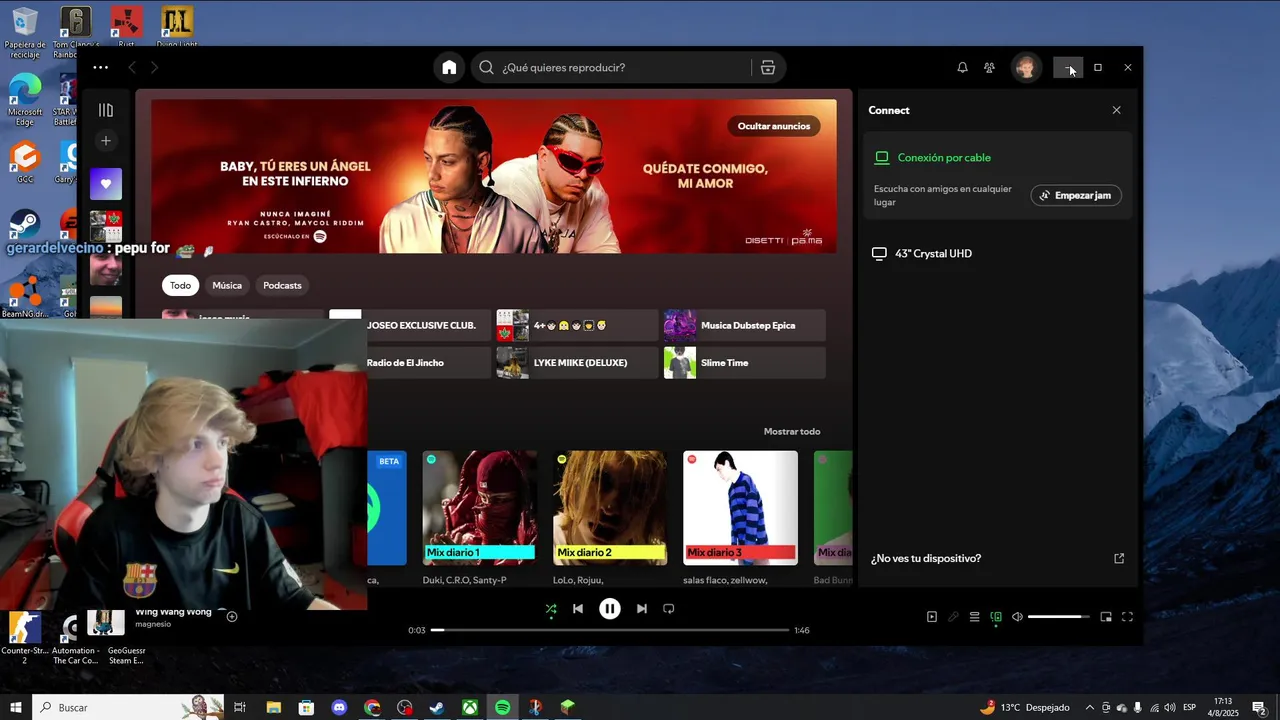Open '13°C Despejado' weather widget
The image size is (1280, 720).
[1025, 707]
